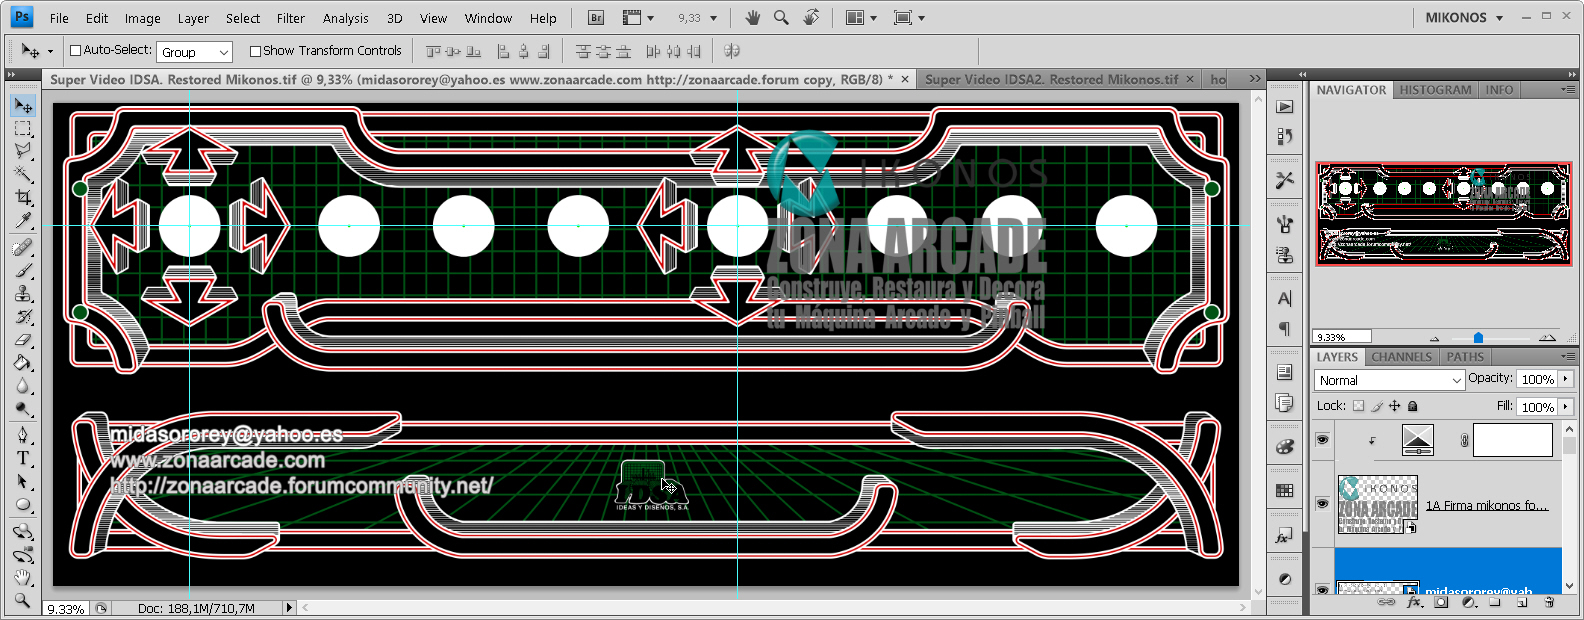This screenshot has width=1584, height=620.
Task: Select the Clone Stamp tool
Action: [x=22, y=294]
